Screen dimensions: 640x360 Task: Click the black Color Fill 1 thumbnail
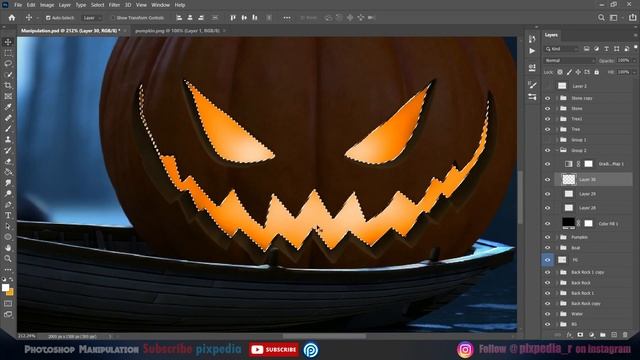coord(568,223)
